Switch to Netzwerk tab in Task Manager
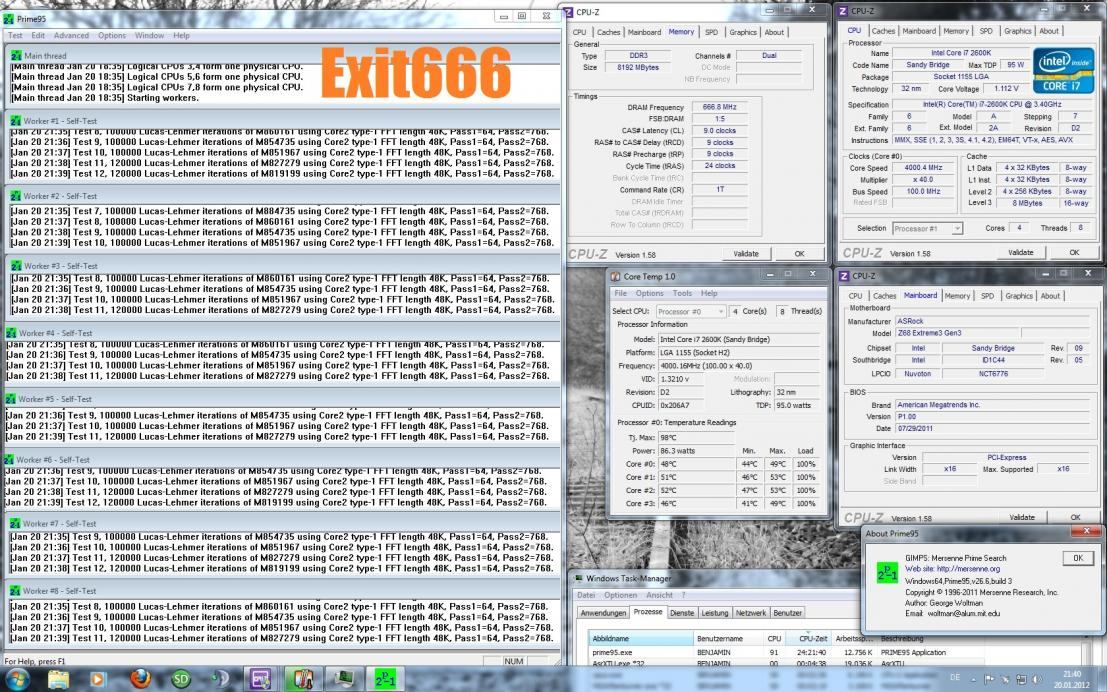 click(750, 612)
